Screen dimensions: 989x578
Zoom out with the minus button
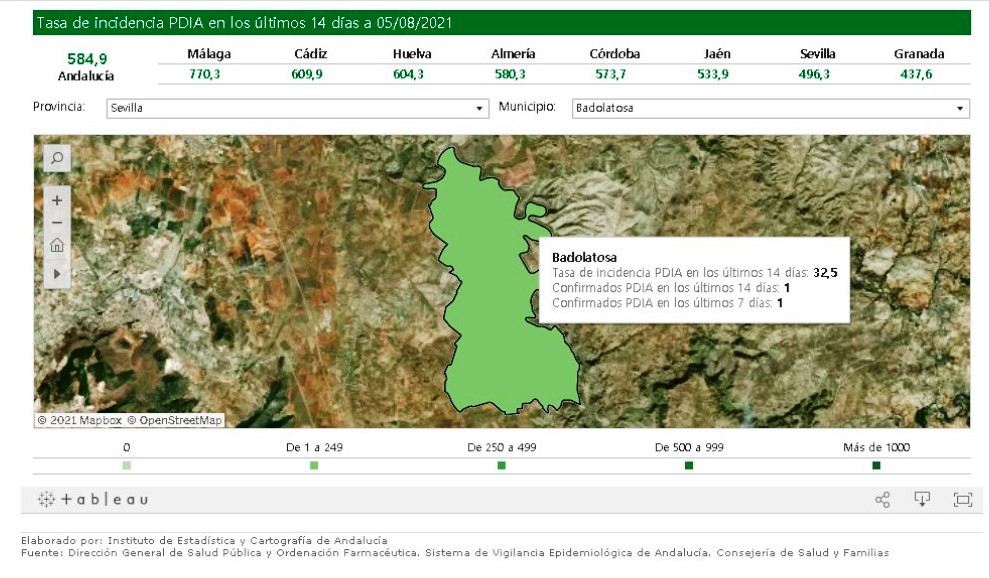[57, 223]
